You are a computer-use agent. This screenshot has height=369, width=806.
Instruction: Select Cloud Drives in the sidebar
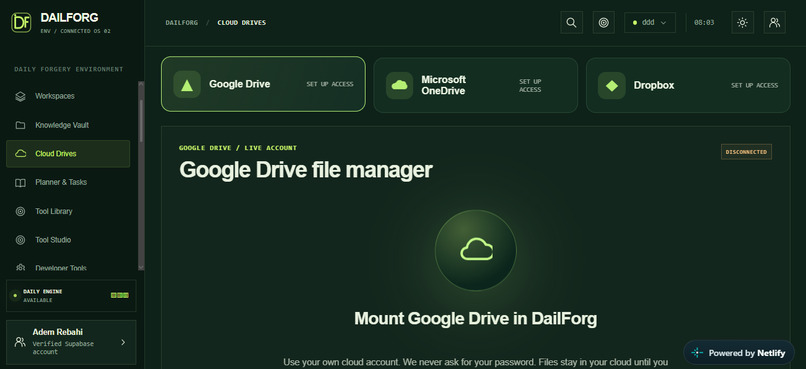coord(68,154)
